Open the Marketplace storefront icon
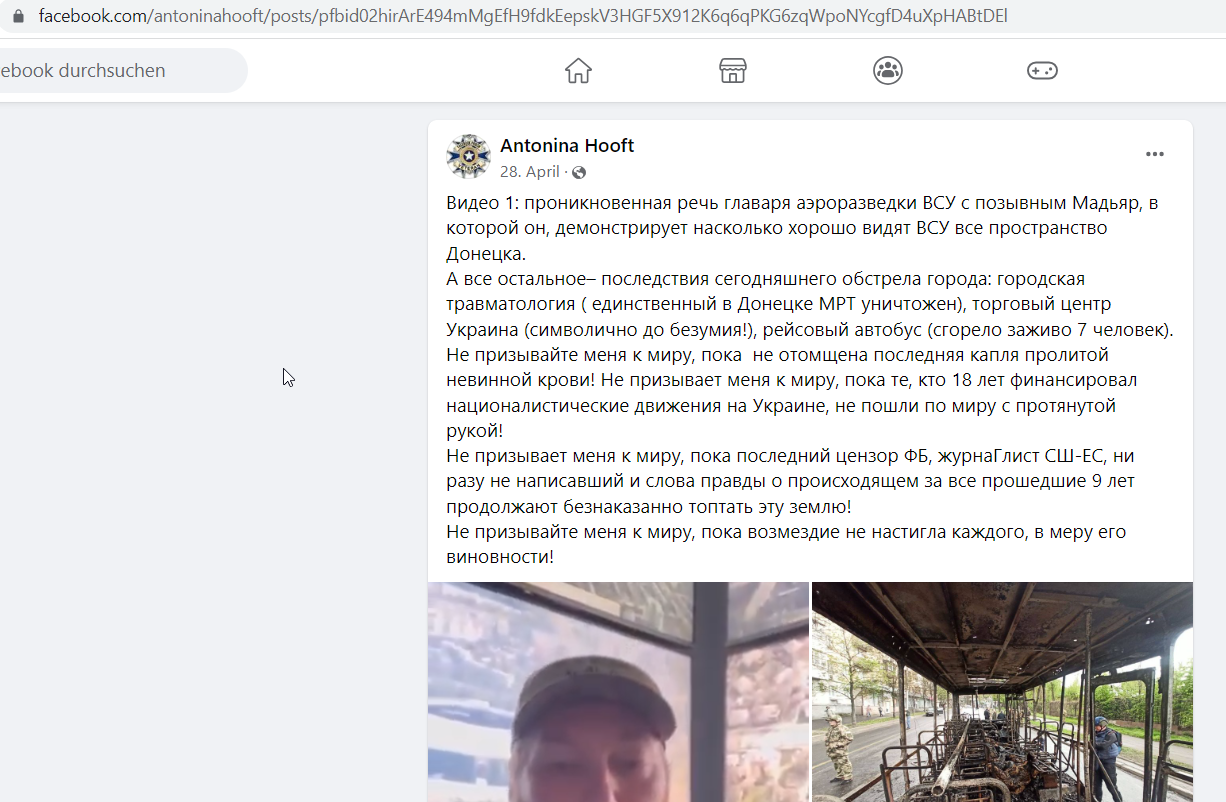Image resolution: width=1226 pixels, height=802 pixels. [x=733, y=70]
